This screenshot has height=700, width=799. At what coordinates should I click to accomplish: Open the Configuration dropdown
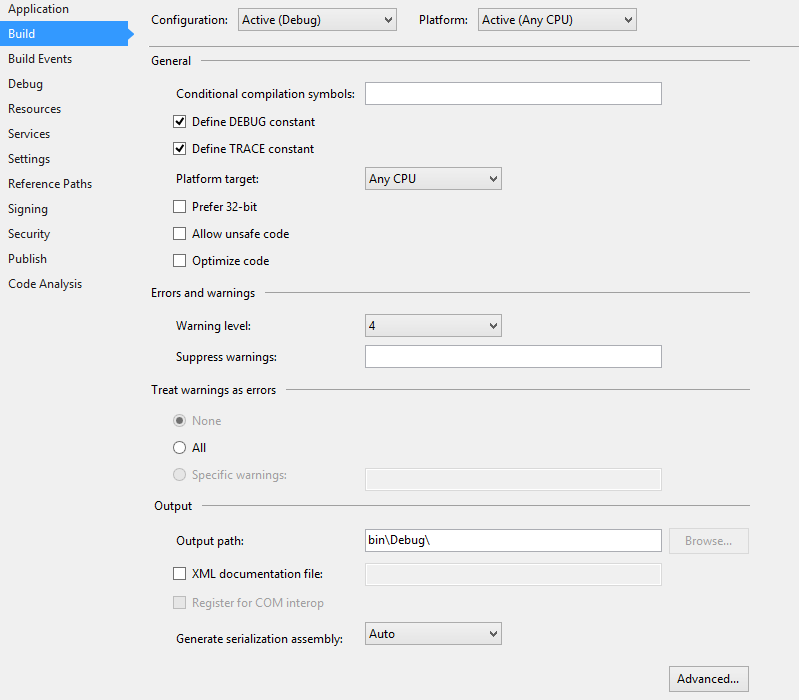click(318, 19)
